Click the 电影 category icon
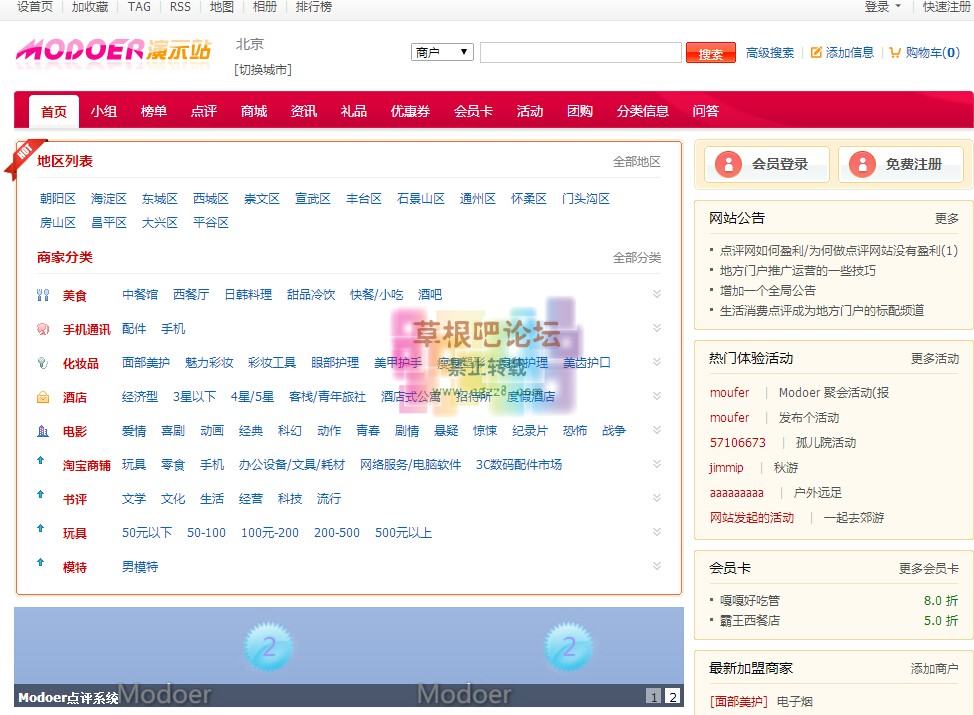Viewport: 974px width, 715px height. (42, 431)
